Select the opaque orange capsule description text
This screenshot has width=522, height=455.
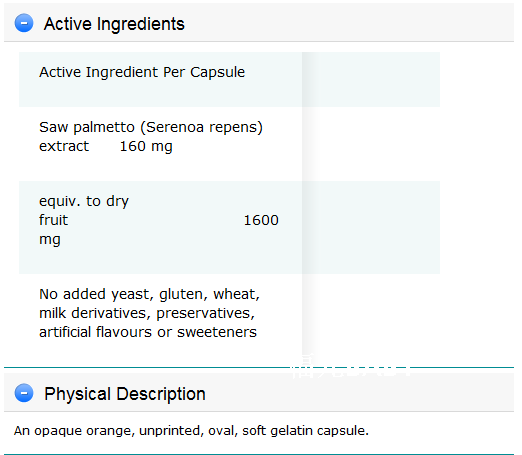(x=191, y=431)
